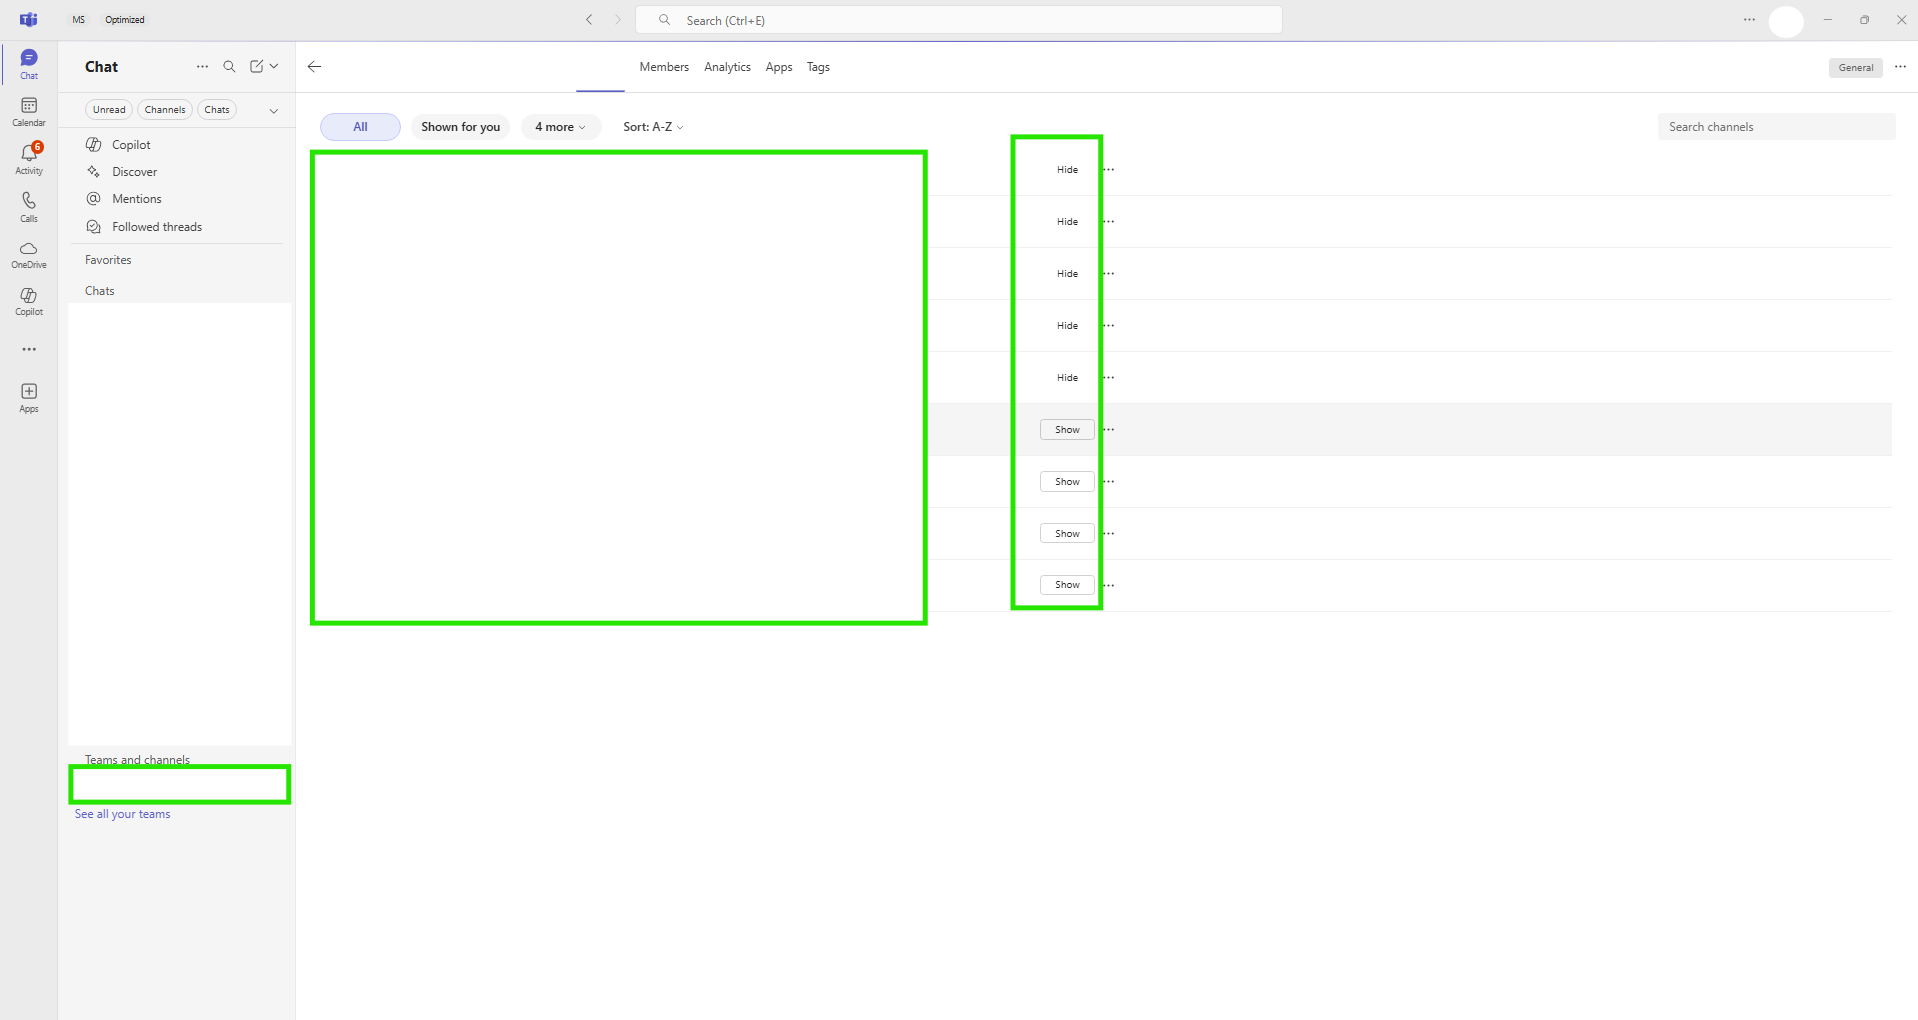The width and height of the screenshot is (1918, 1020).
Task: Click the Teams logo icon
Action: click(x=29, y=20)
